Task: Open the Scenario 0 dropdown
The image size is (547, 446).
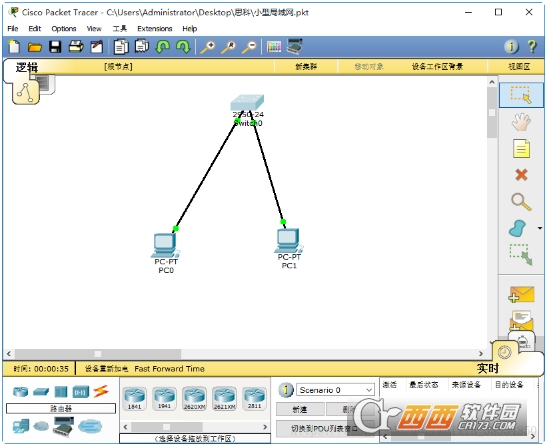Action: (335, 390)
